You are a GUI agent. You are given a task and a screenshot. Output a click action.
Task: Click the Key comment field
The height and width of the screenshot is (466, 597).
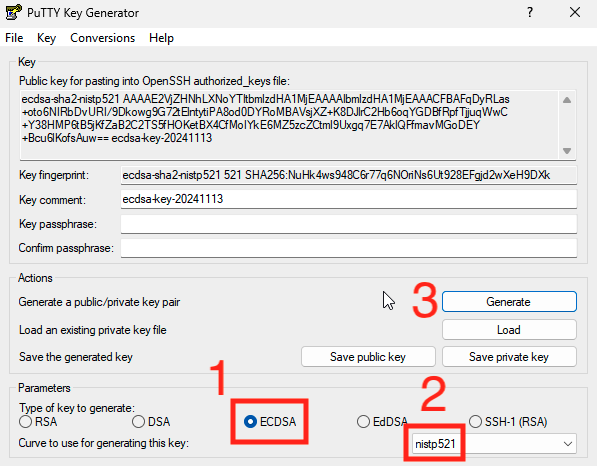tap(349, 199)
